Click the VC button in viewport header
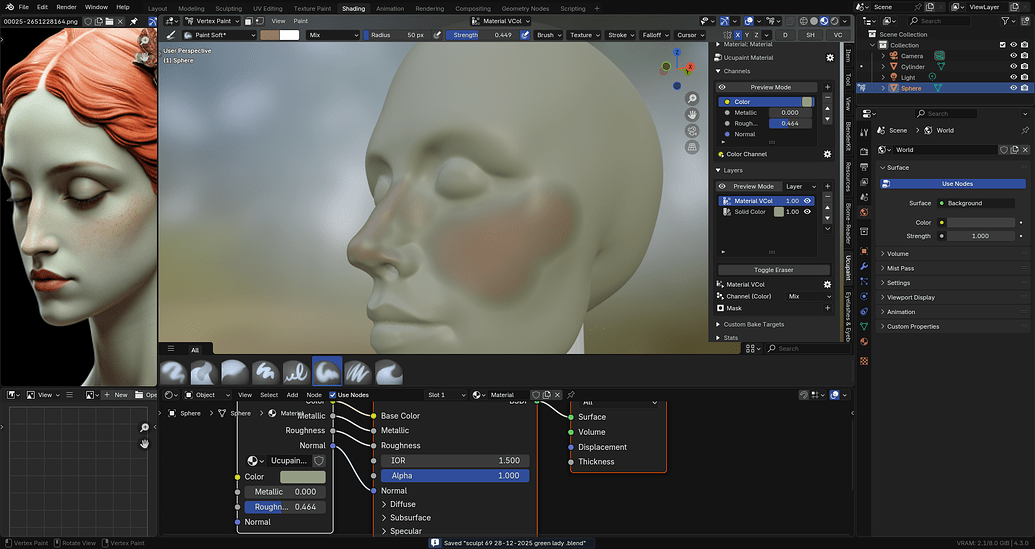Viewport: 1035px width, 549px height. click(x=838, y=35)
